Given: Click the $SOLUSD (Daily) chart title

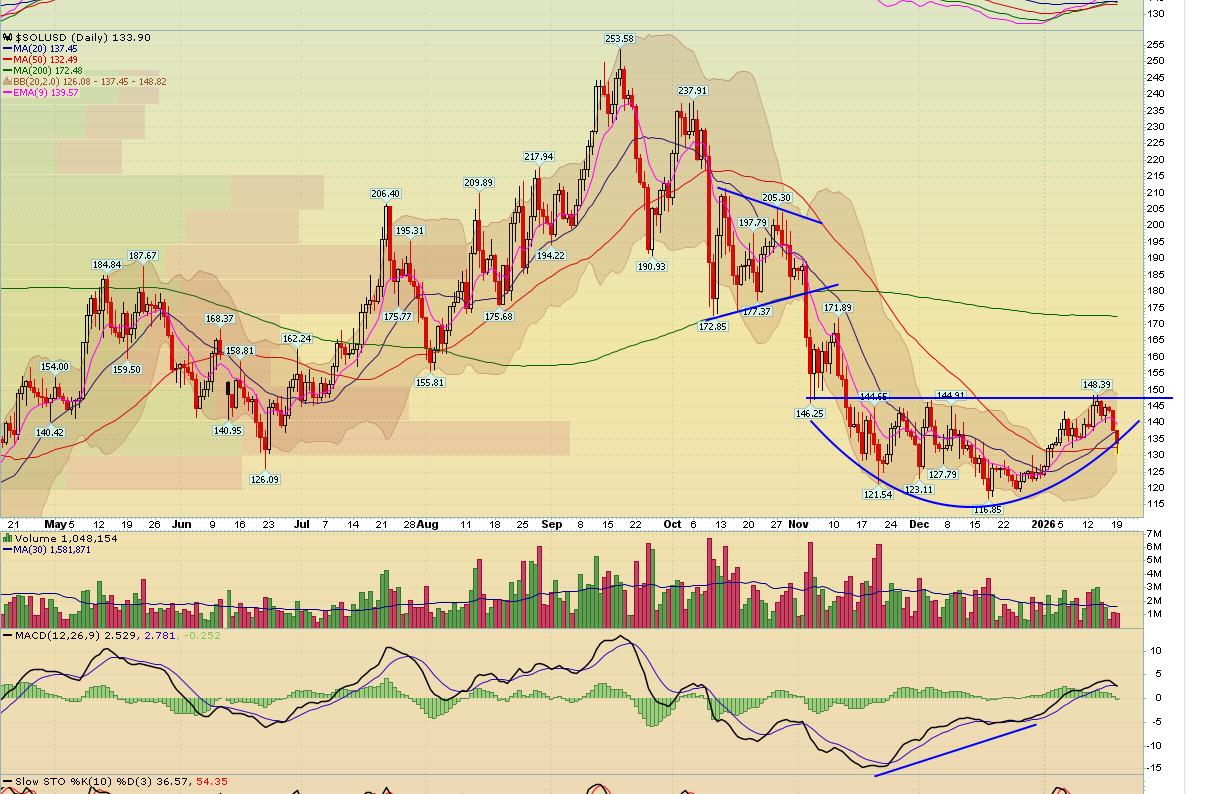Looking at the screenshot, I should tap(62, 37).
